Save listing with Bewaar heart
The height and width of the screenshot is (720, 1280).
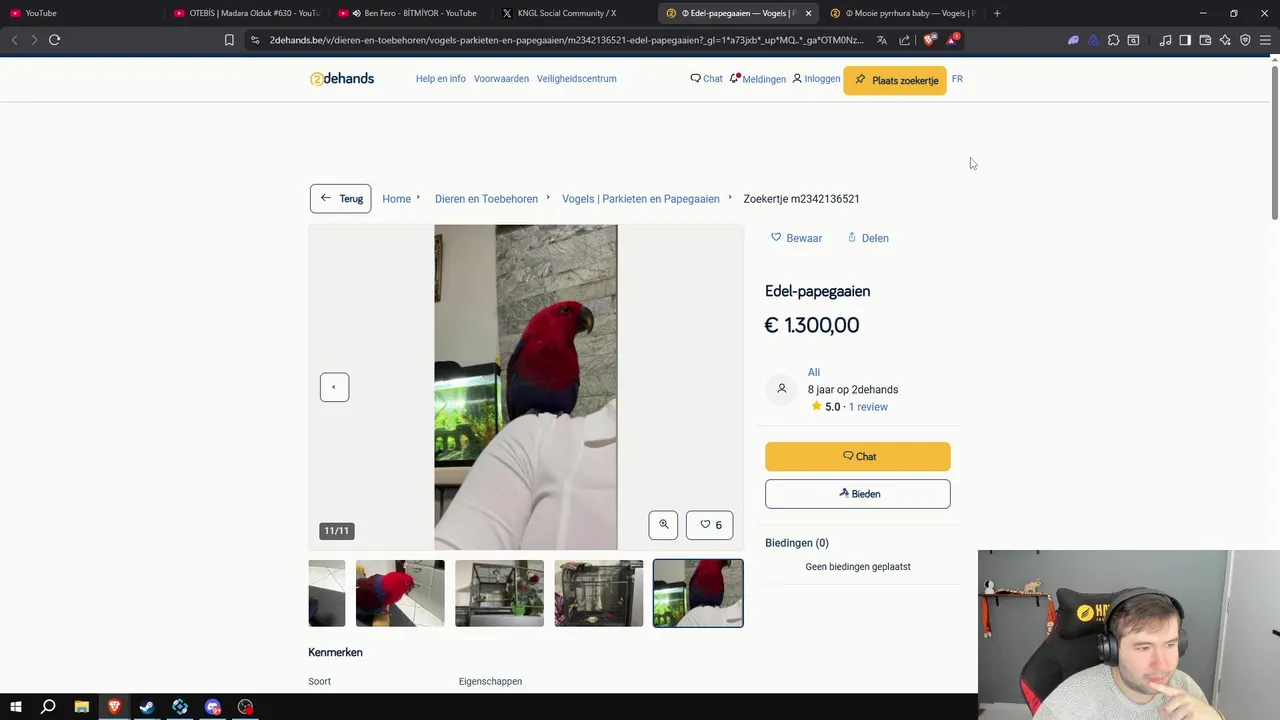[x=796, y=238]
